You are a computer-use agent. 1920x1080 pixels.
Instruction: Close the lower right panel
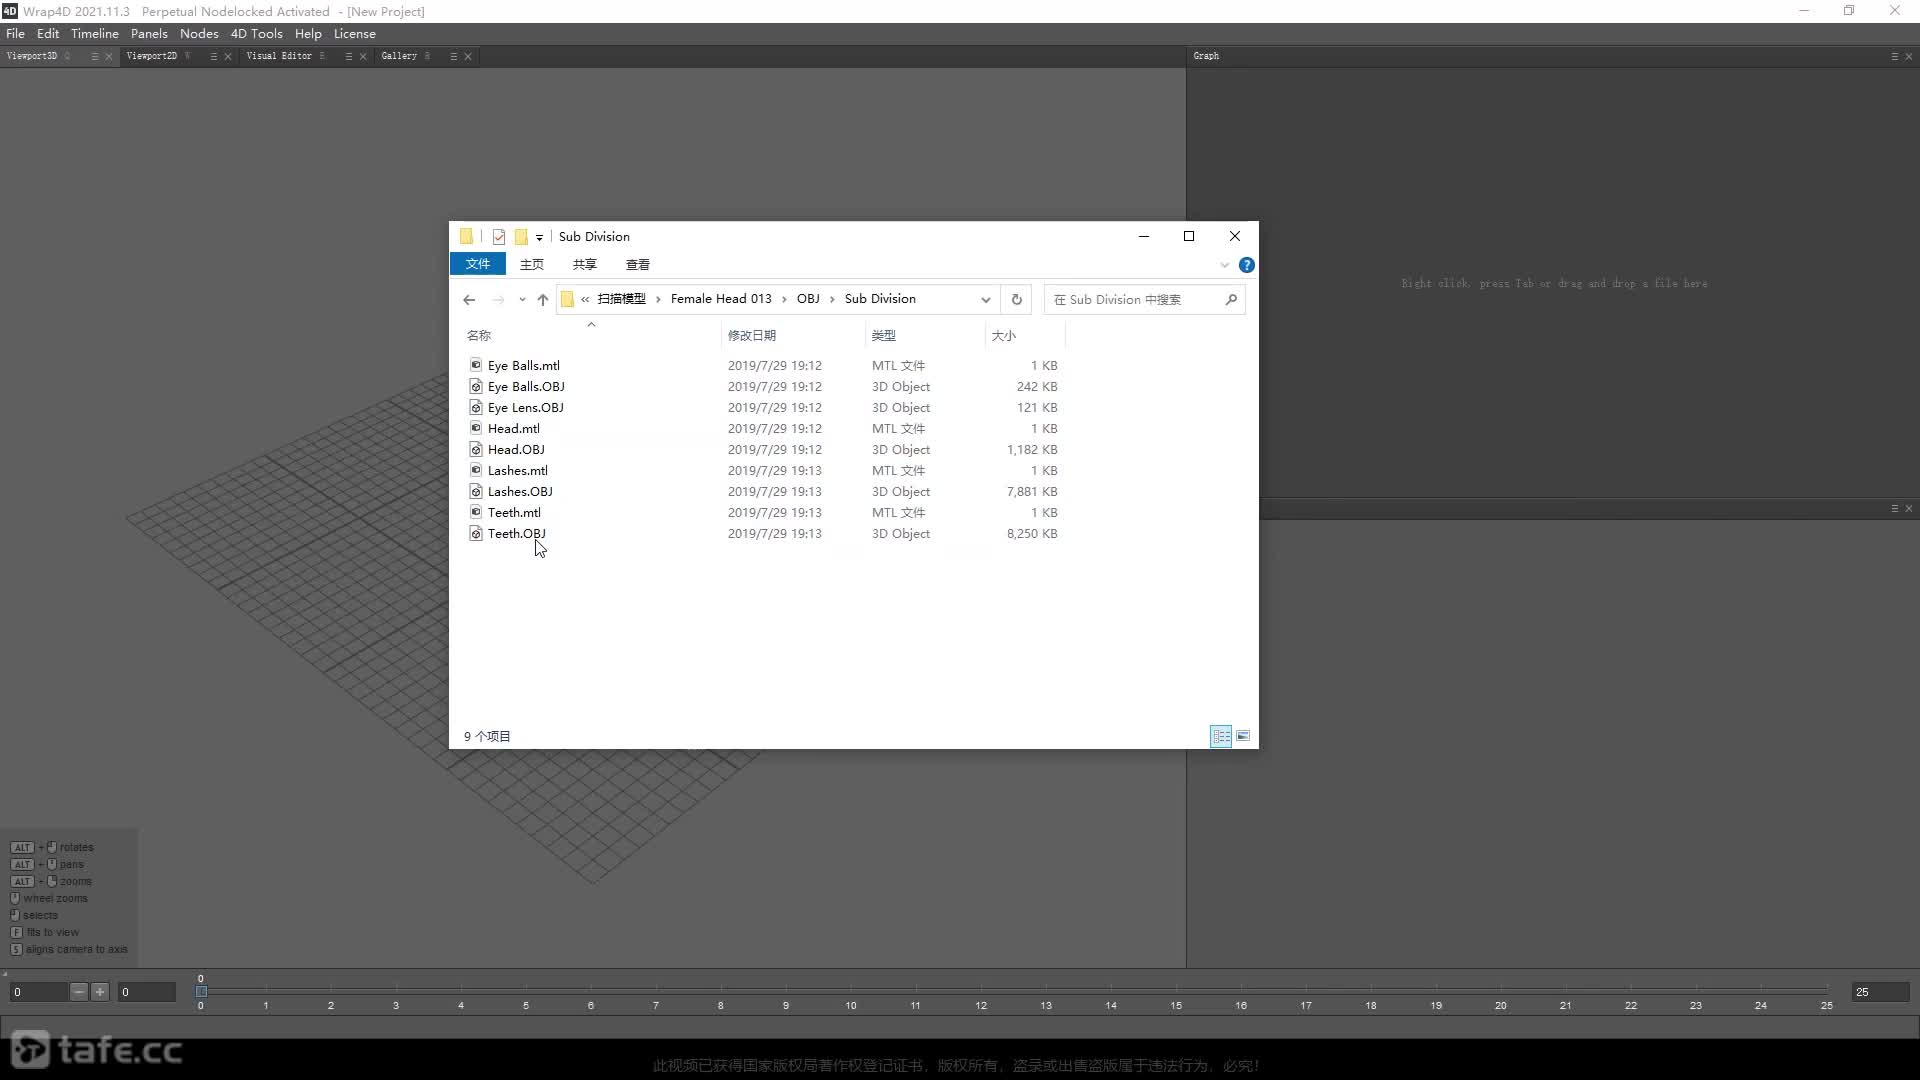tap(1908, 508)
